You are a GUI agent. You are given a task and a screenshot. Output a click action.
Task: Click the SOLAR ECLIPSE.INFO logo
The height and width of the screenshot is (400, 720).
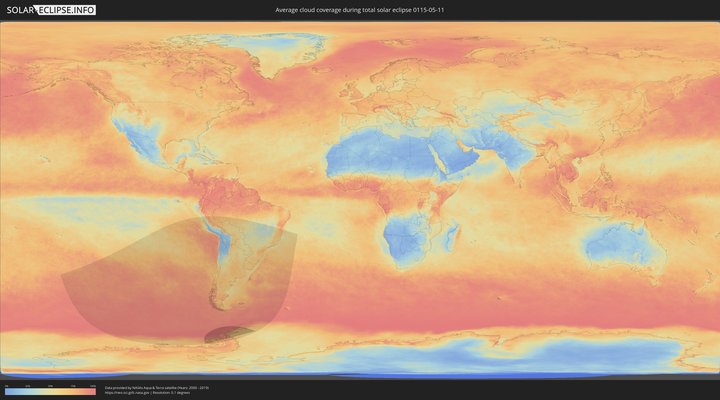[48, 9]
